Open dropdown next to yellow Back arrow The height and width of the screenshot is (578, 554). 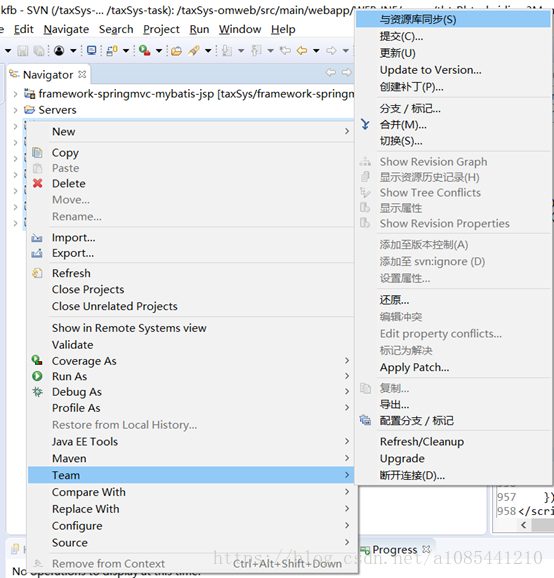pos(316,51)
